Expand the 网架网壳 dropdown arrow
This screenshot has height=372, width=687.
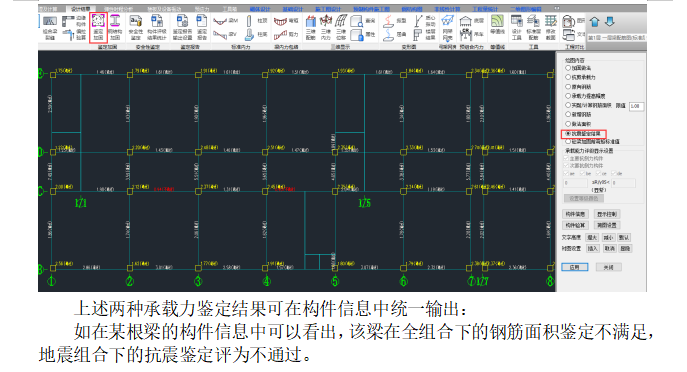(447, 39)
